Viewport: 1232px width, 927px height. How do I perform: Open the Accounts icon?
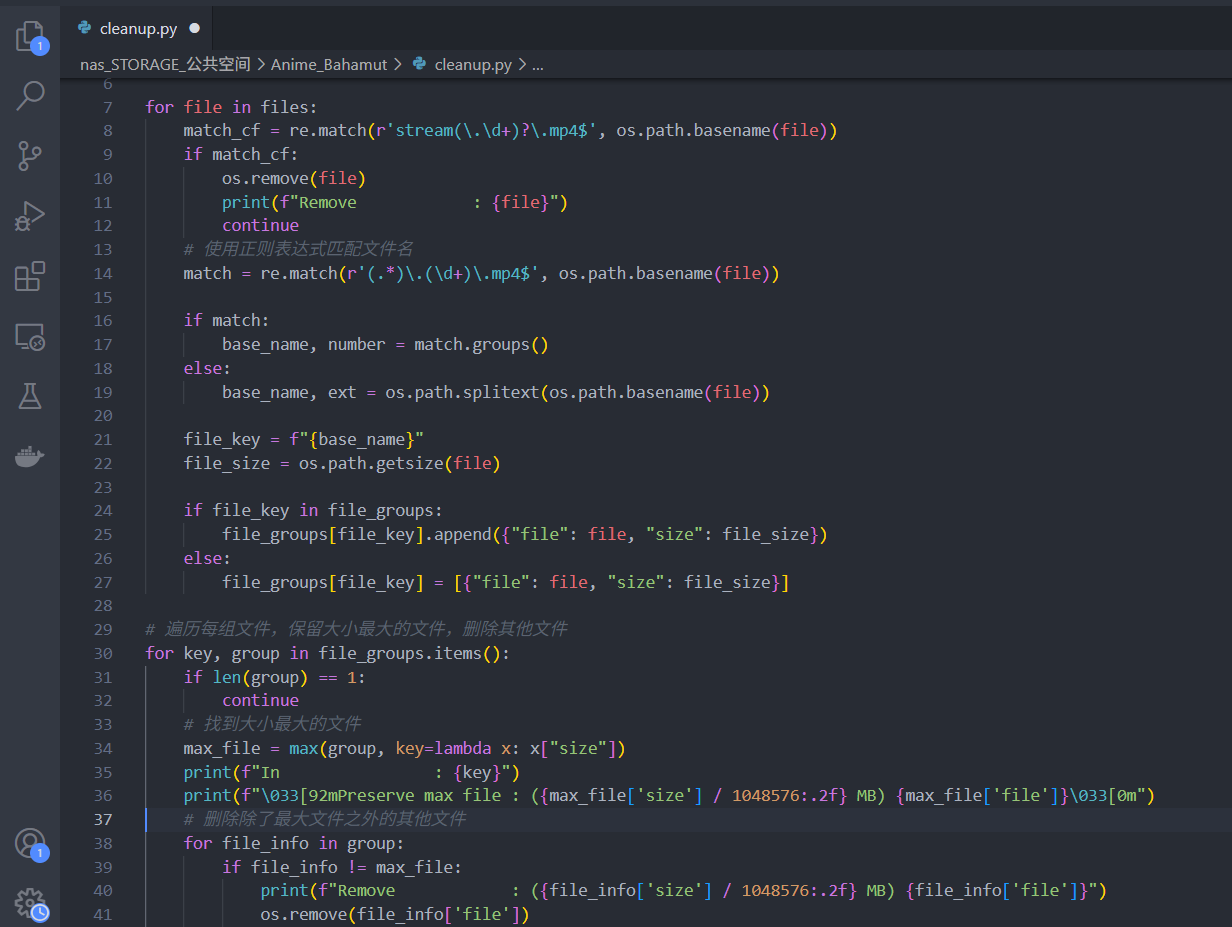click(x=30, y=843)
